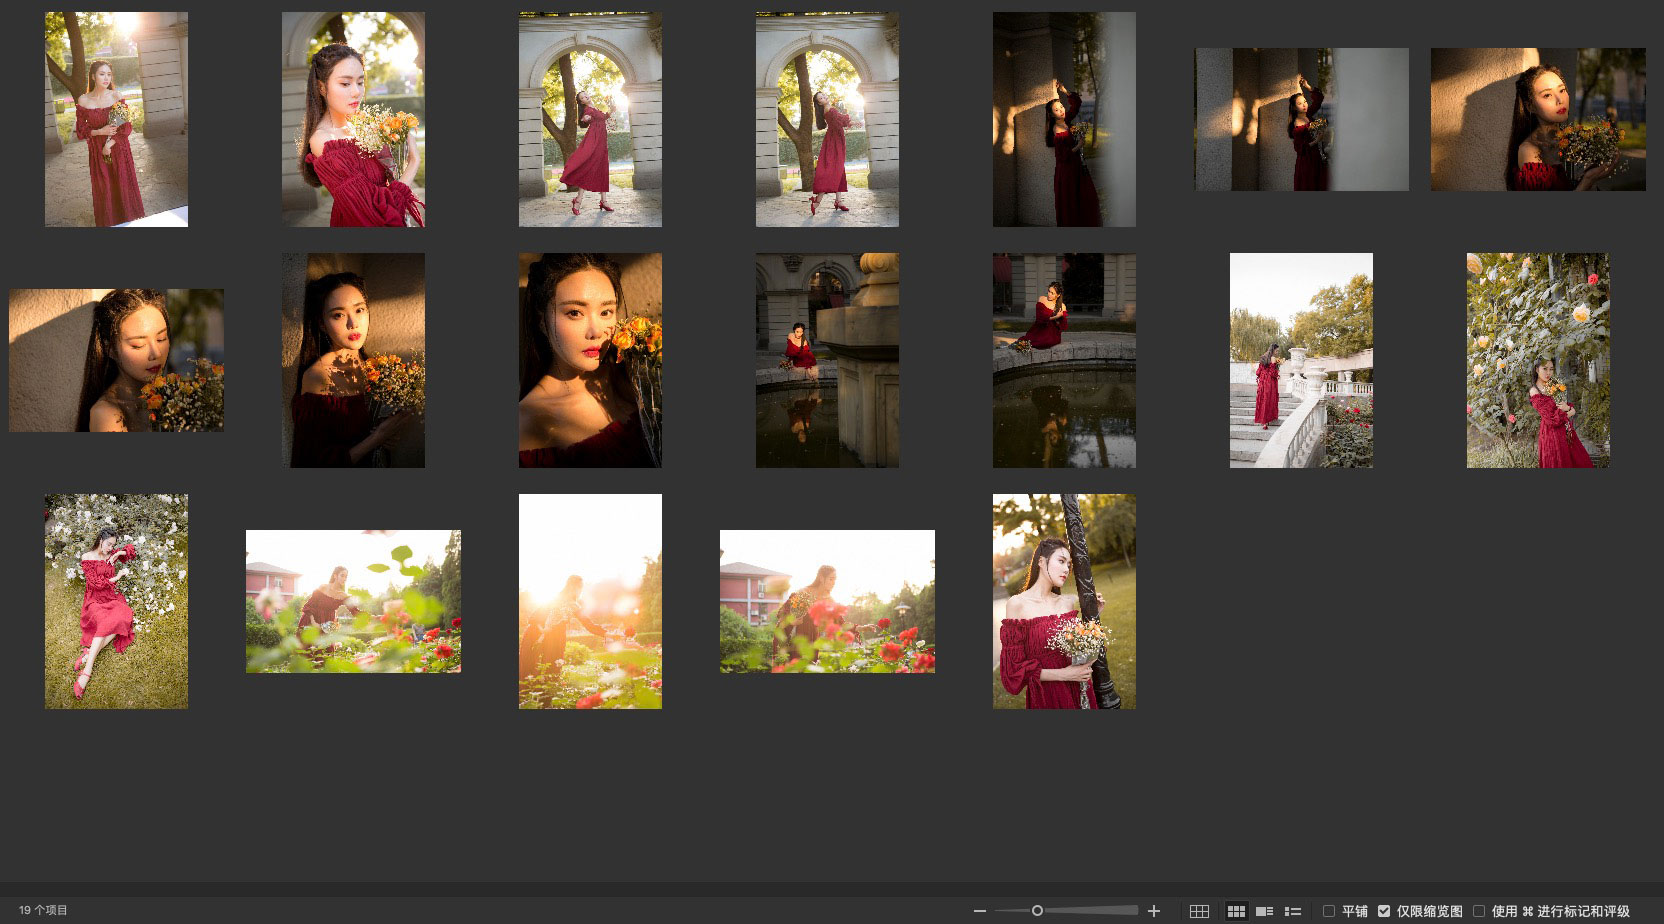Select woman with closed eyes landscape photo
Image resolution: width=1664 pixels, height=924 pixels.
coord(116,360)
